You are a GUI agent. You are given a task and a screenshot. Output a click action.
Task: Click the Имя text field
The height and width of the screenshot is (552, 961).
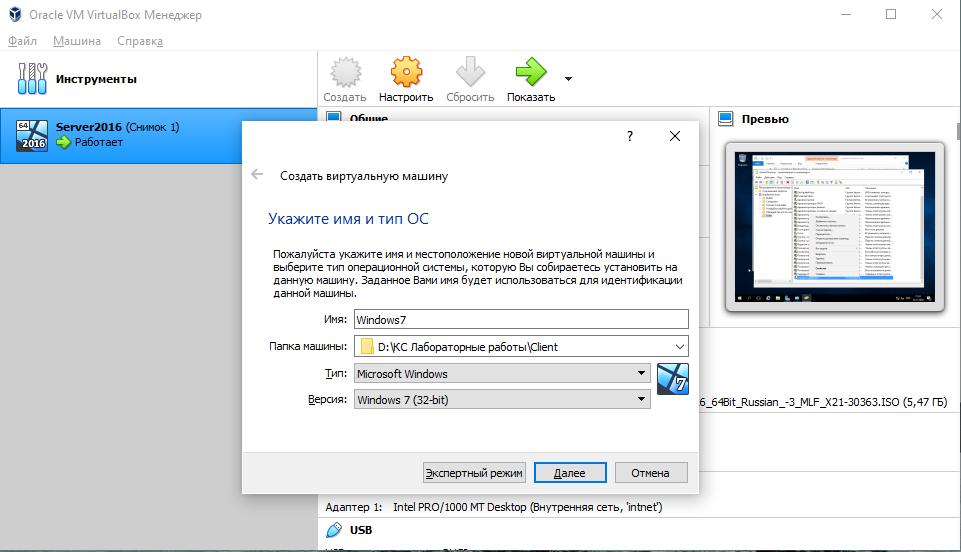[521, 319]
